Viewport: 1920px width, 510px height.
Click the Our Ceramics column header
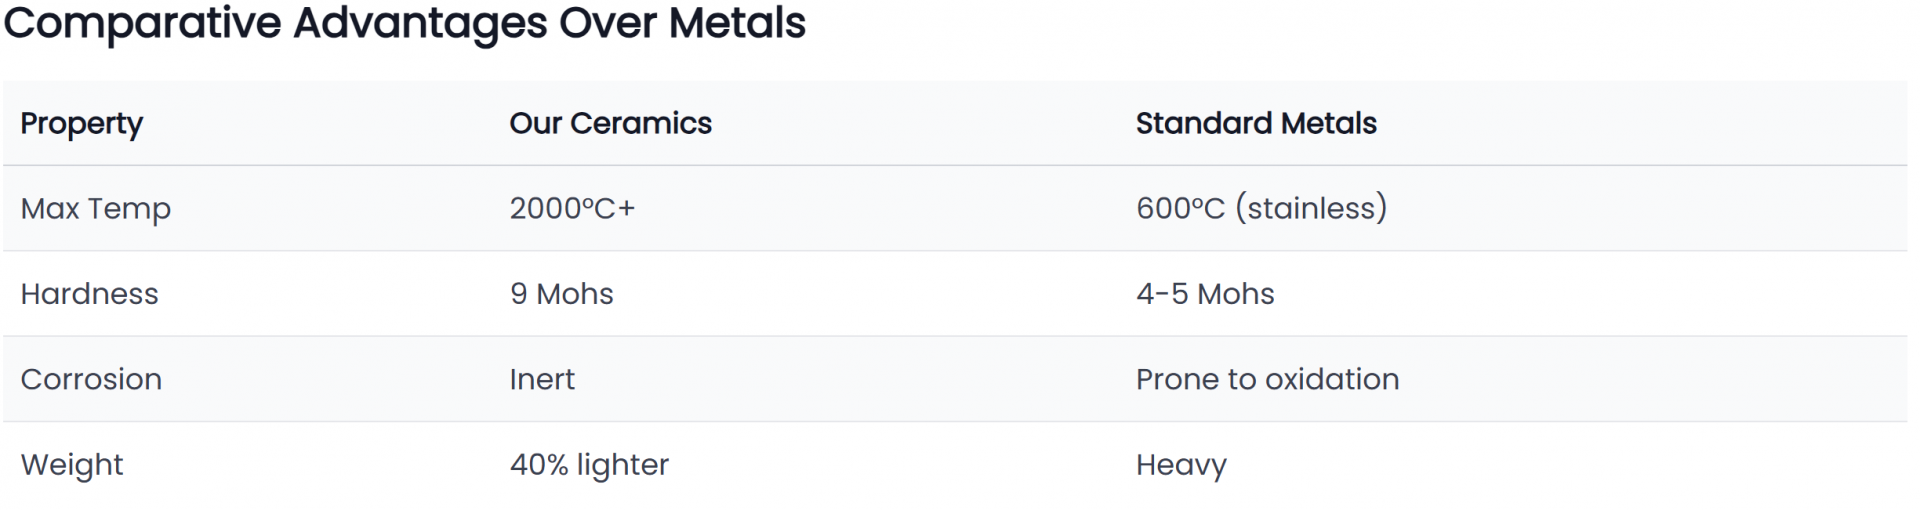[610, 123]
